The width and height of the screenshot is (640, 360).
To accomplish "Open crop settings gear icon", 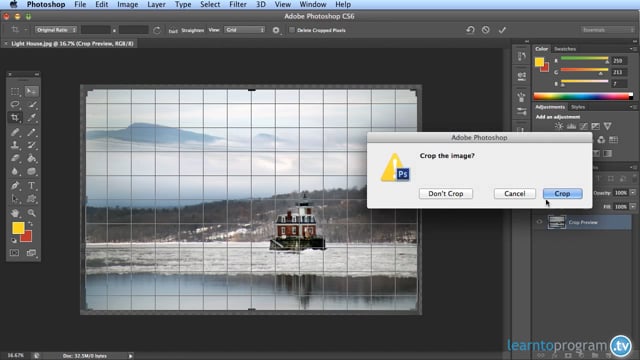I will tap(276, 30).
